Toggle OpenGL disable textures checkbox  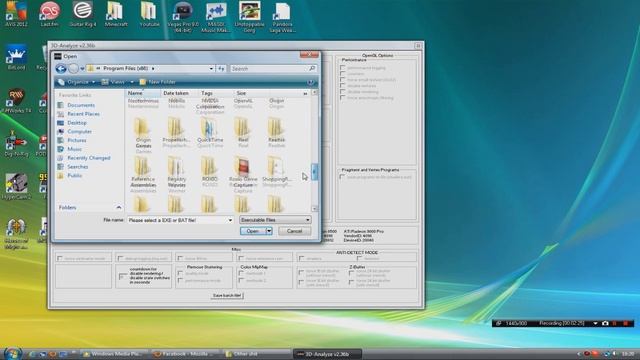(x=342, y=86)
